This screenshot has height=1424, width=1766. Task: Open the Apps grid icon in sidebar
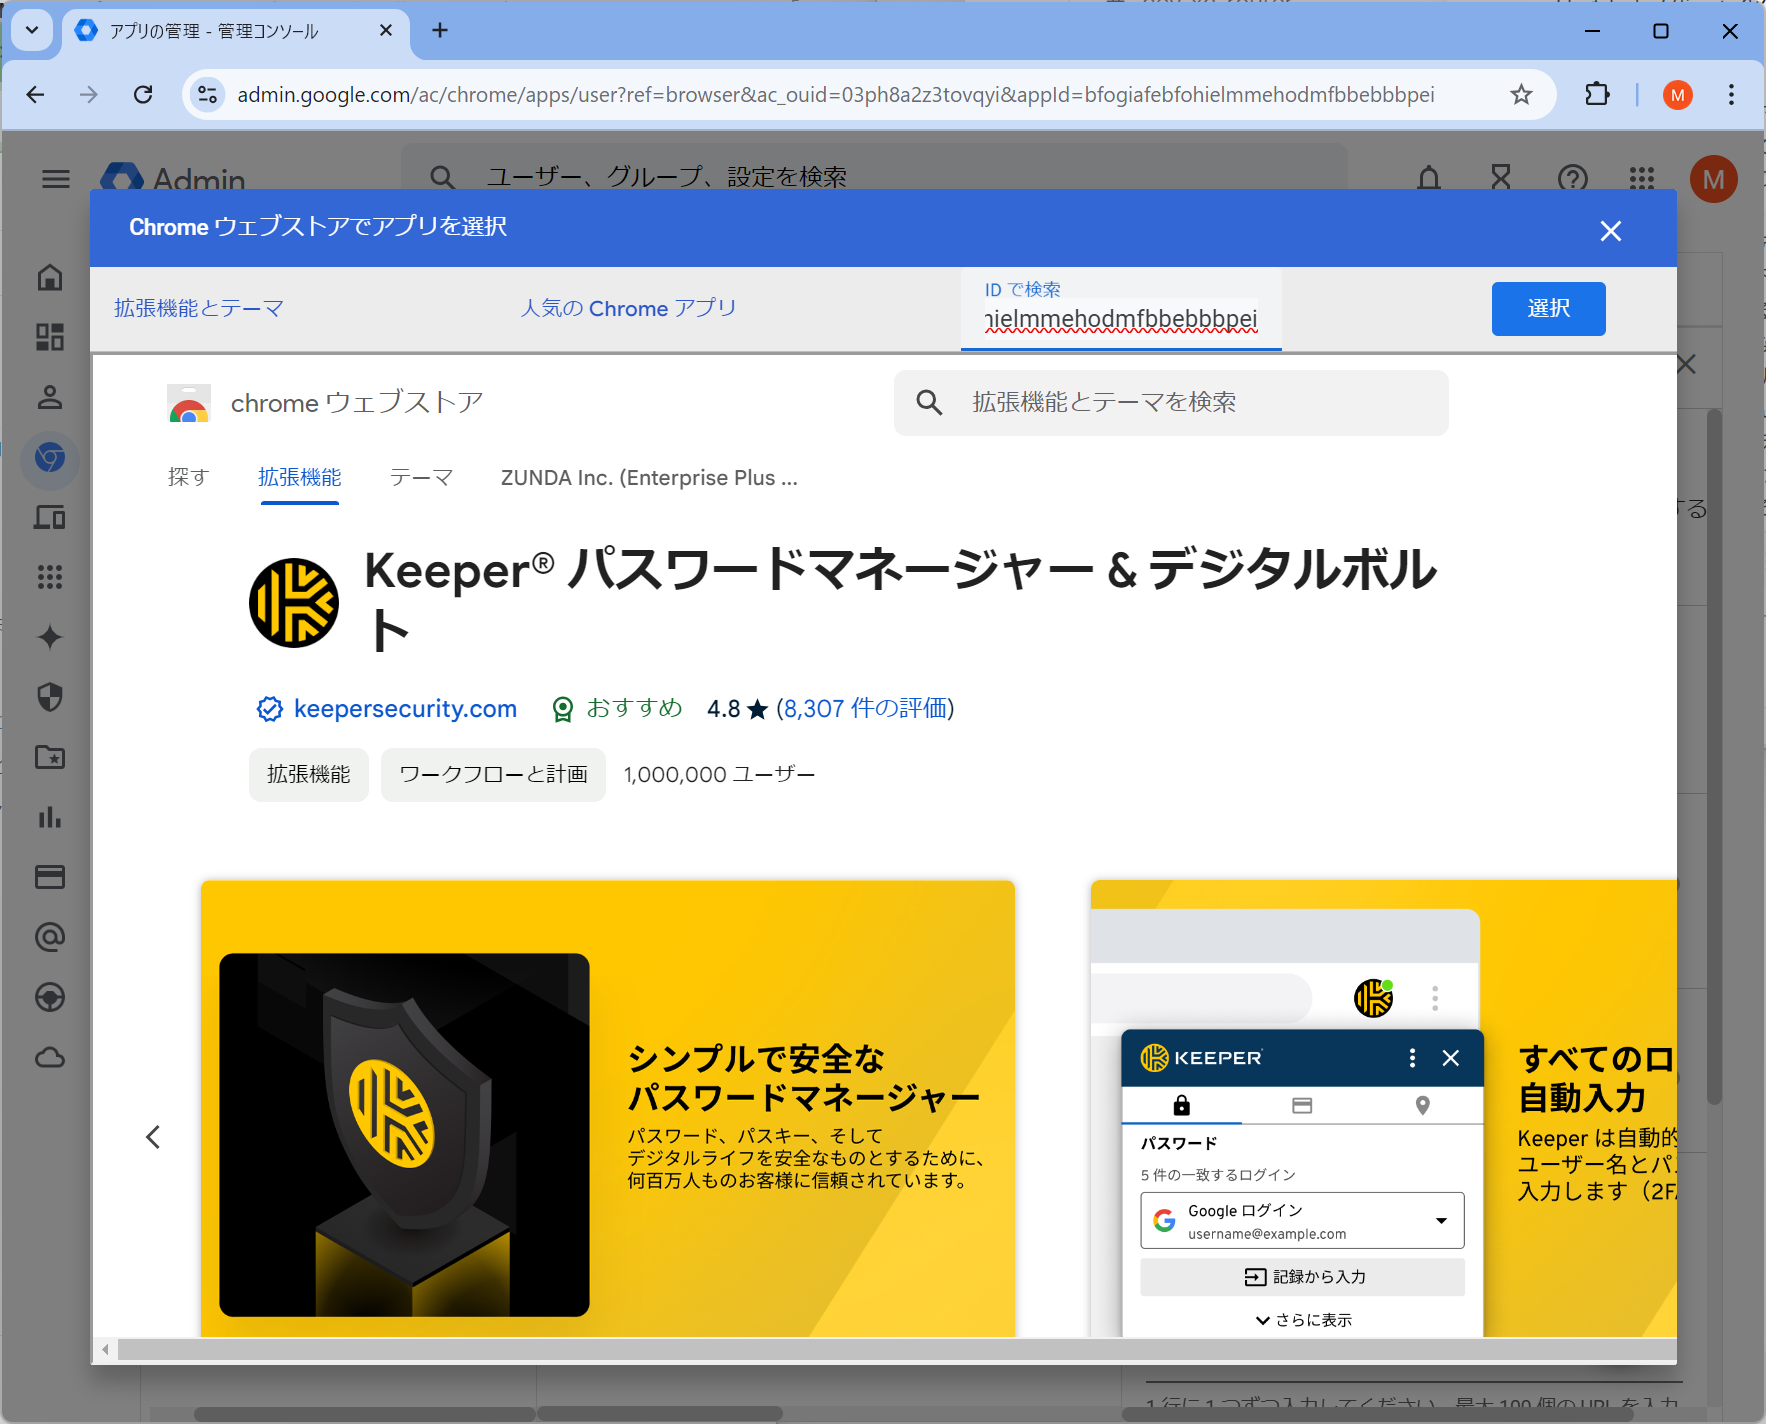(50, 577)
